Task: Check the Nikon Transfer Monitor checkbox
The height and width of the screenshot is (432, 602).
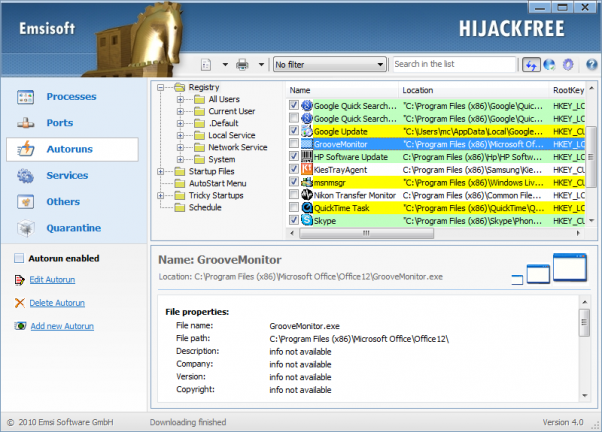Action: coord(294,194)
